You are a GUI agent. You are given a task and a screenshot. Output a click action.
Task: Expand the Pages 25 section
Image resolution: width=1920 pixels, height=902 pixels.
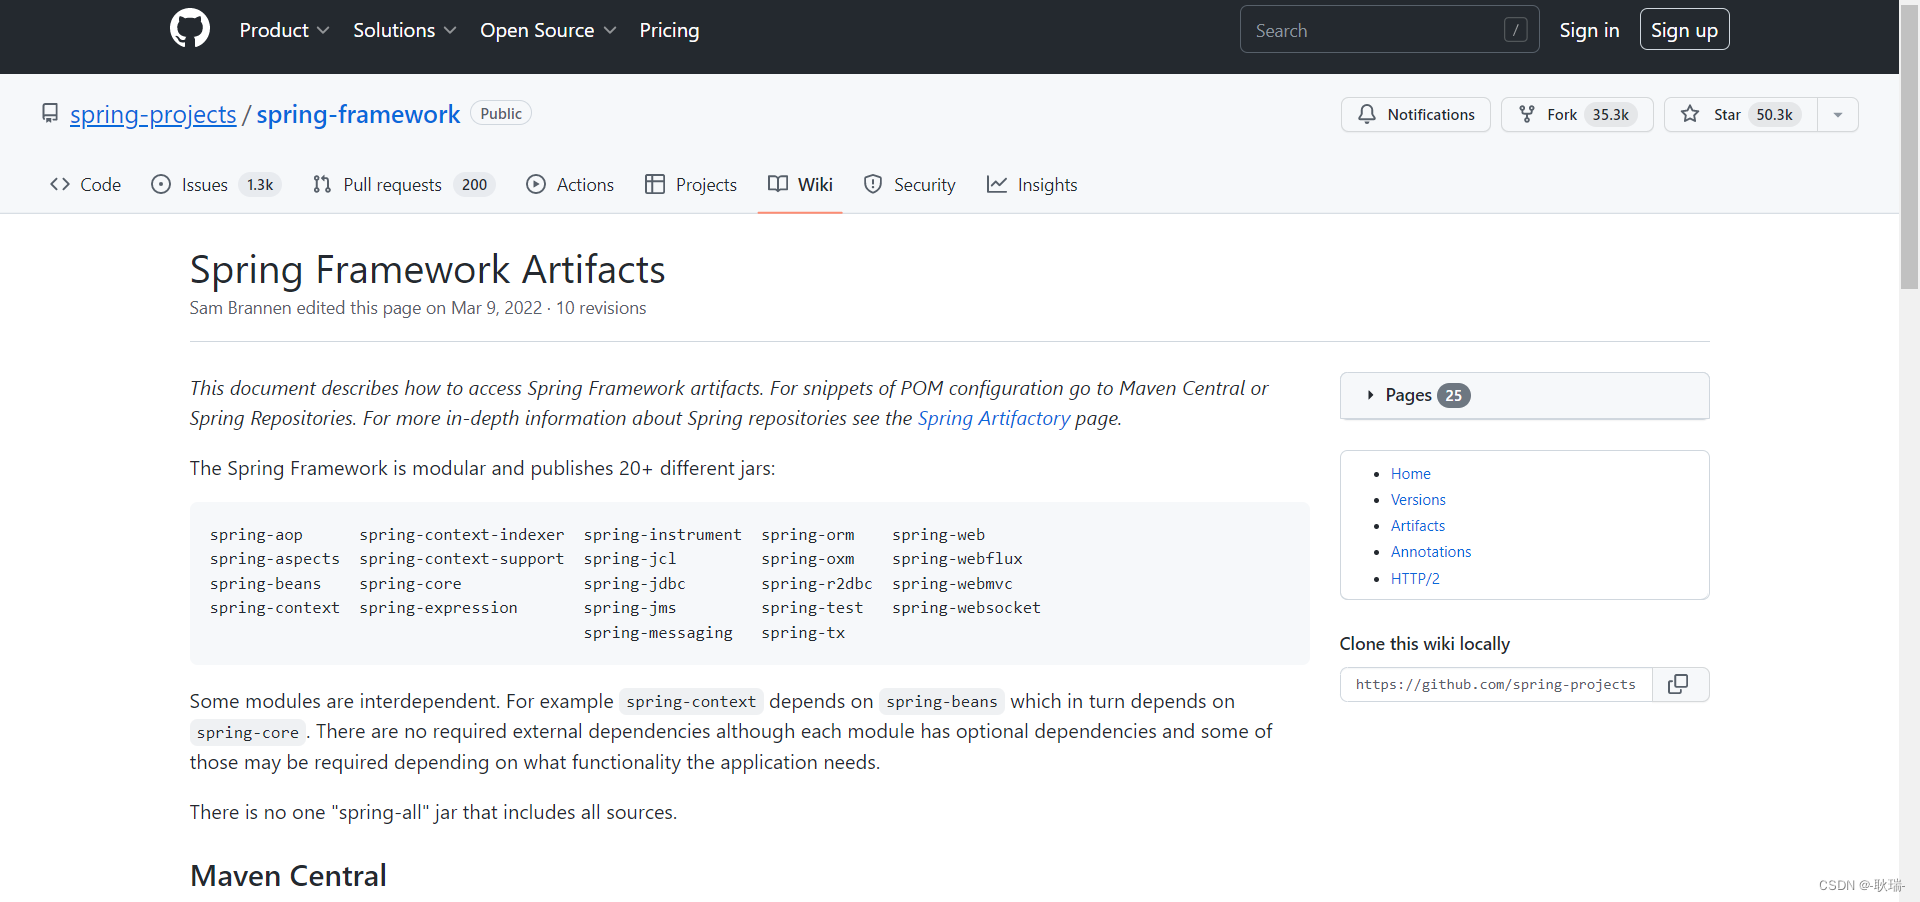pyautogui.click(x=1525, y=395)
